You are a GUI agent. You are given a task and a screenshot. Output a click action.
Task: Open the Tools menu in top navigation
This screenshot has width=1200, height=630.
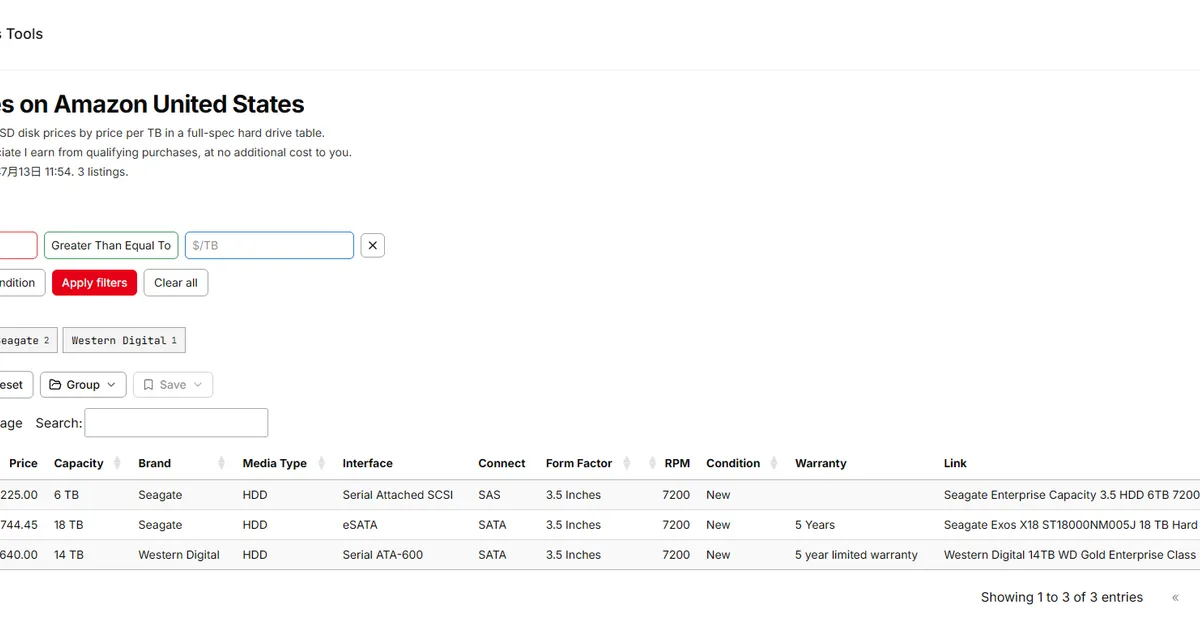pyautogui.click(x=24, y=34)
